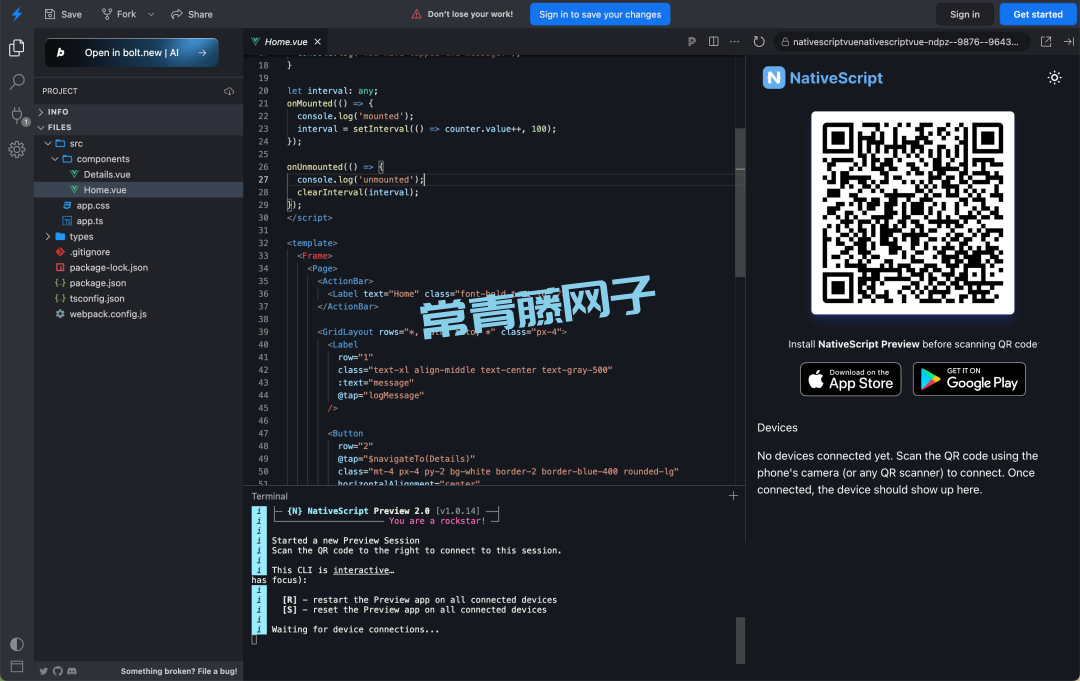Screen dimensions: 1080x681
Task: Reload the preview with the refresh icon
Action: click(759, 42)
